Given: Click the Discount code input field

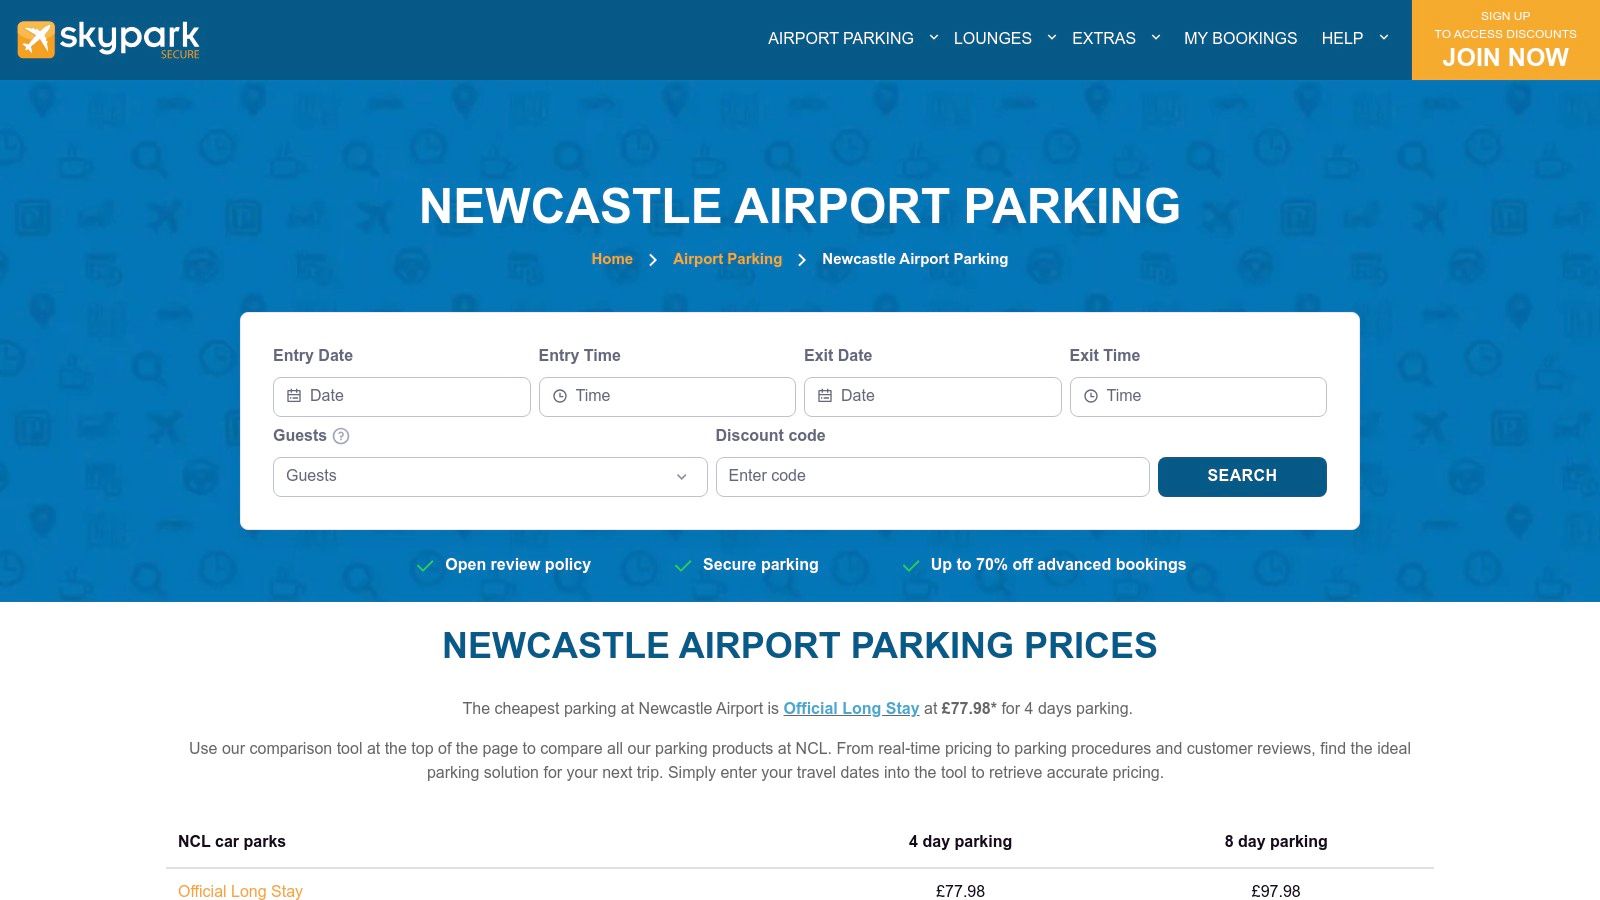Looking at the screenshot, I should [x=932, y=476].
